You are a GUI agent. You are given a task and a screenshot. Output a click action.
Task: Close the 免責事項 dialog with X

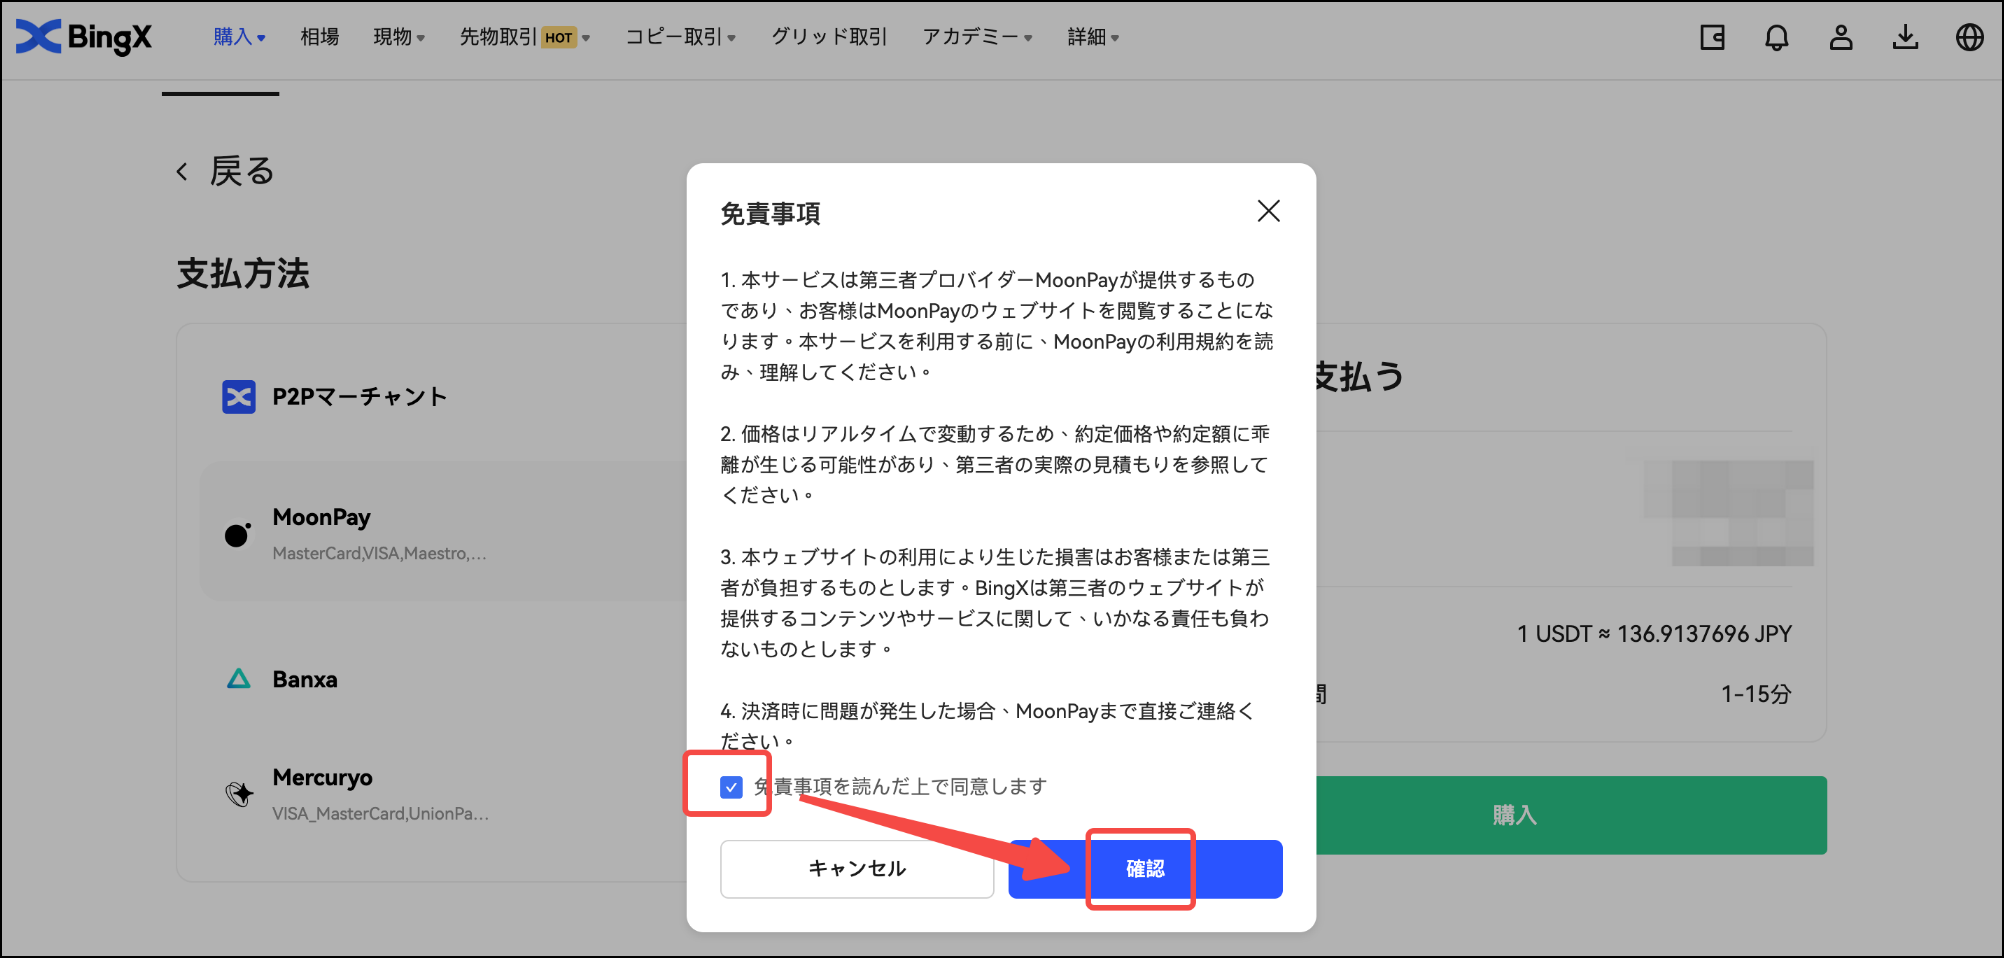coord(1269,211)
